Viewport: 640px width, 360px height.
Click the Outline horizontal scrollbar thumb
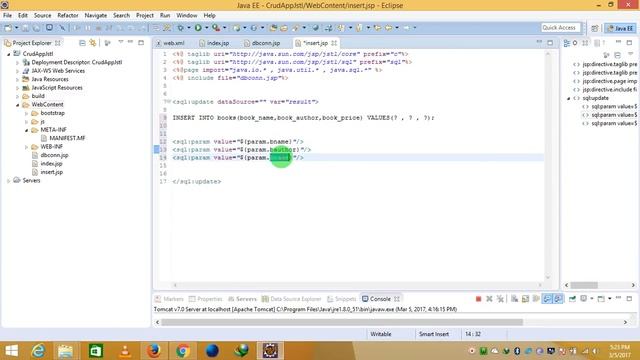click(x=584, y=285)
